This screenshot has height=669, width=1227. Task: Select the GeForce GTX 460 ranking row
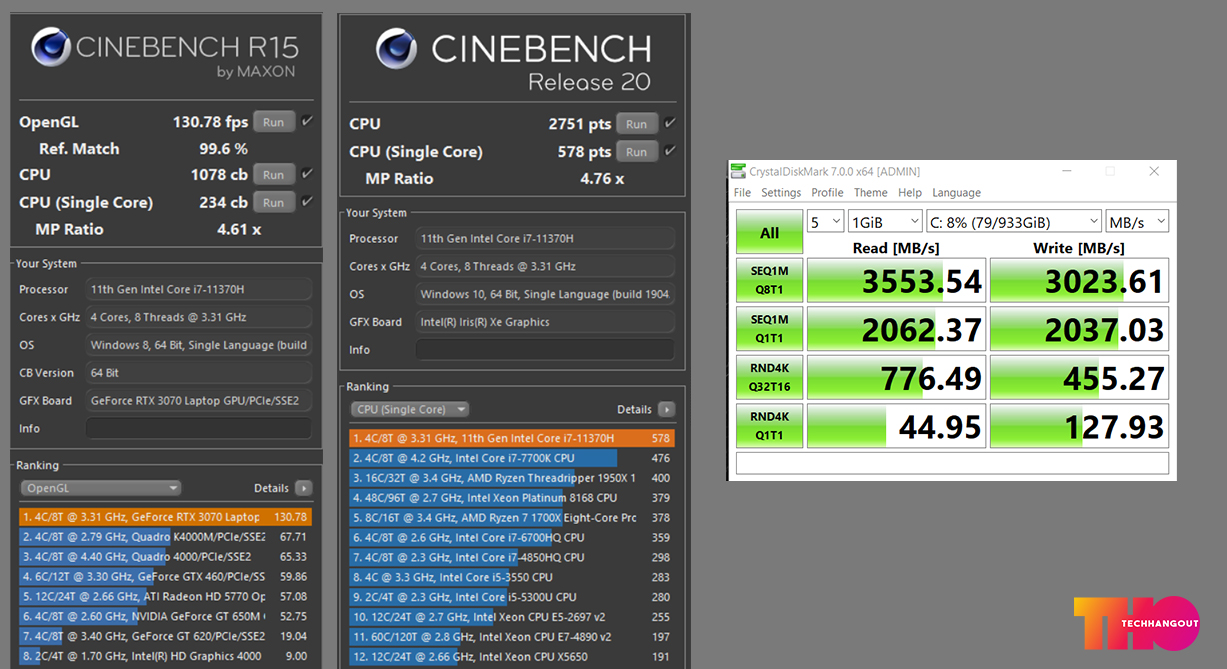[166, 576]
